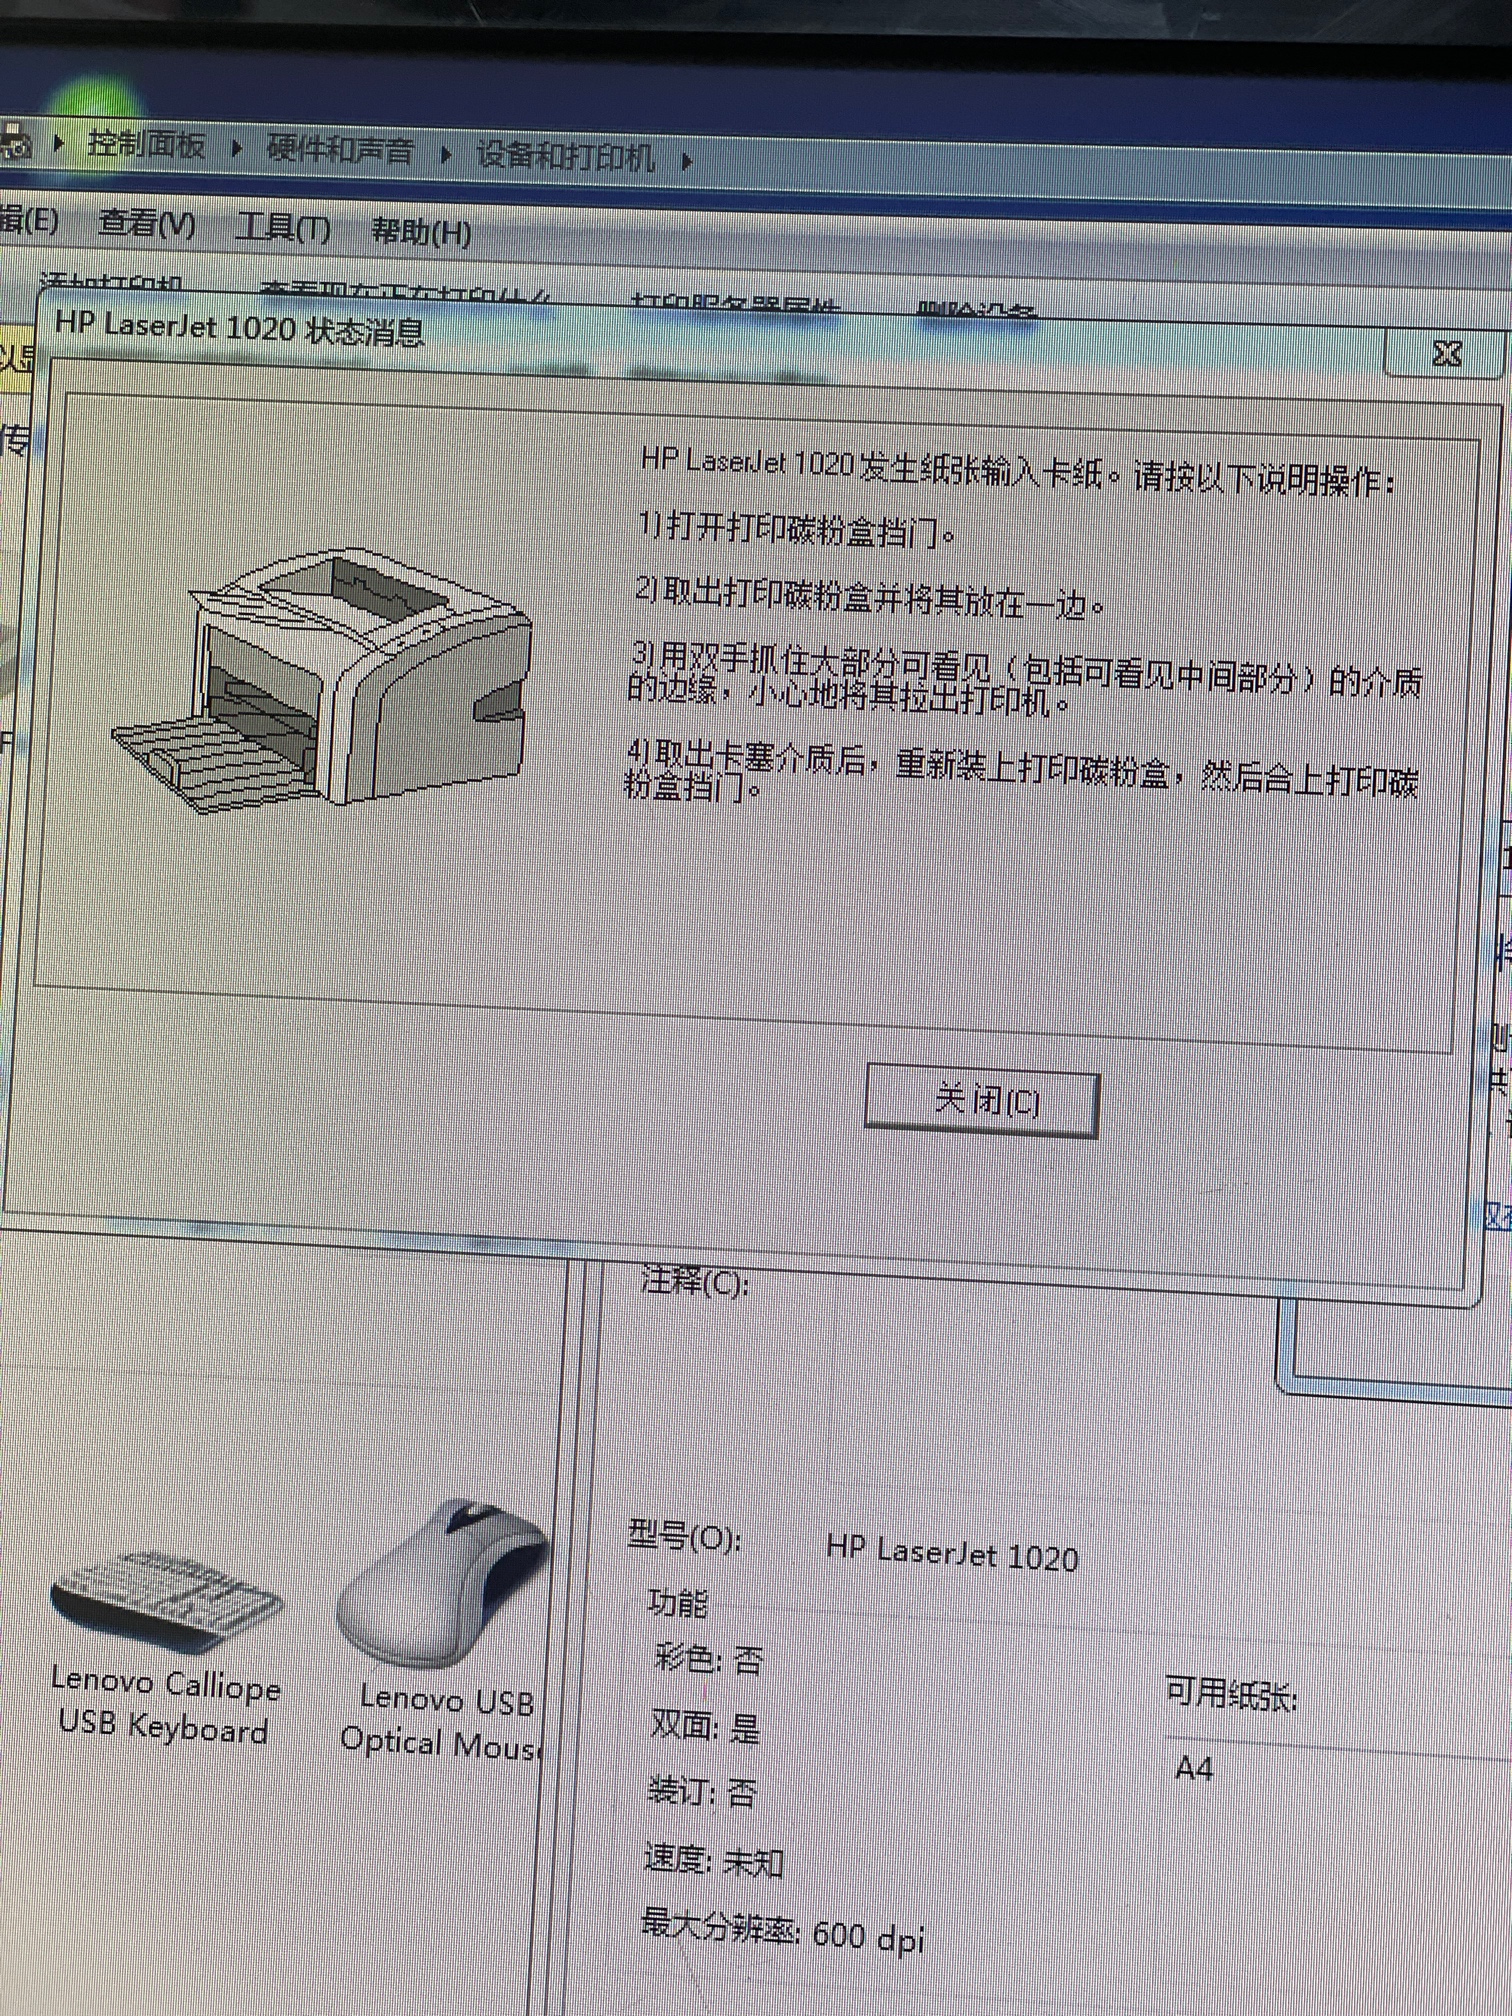Open the partially visible 编辑(E) menu
Screen dimensions: 1512x2016
28,219
